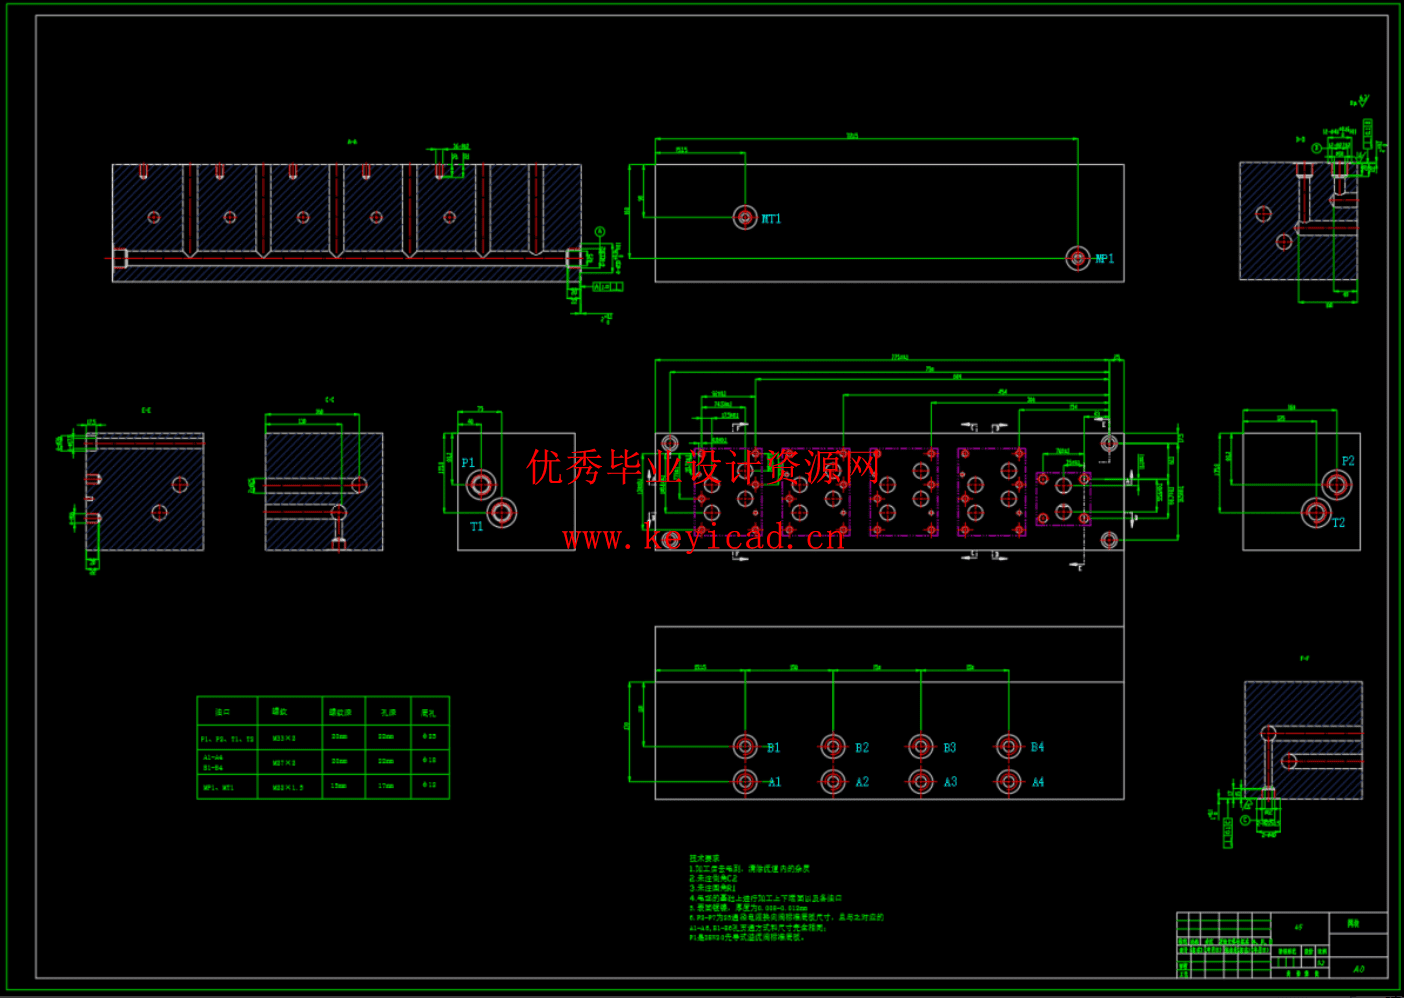Click the P2 port circle

point(1337,484)
